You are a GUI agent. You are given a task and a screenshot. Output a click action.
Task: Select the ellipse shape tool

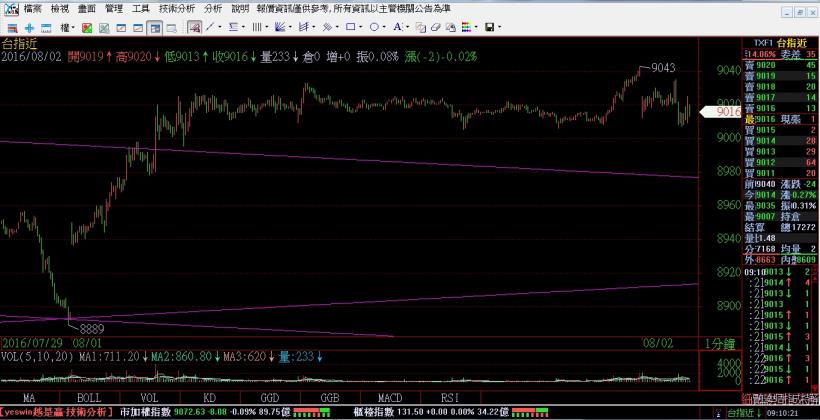point(374,27)
